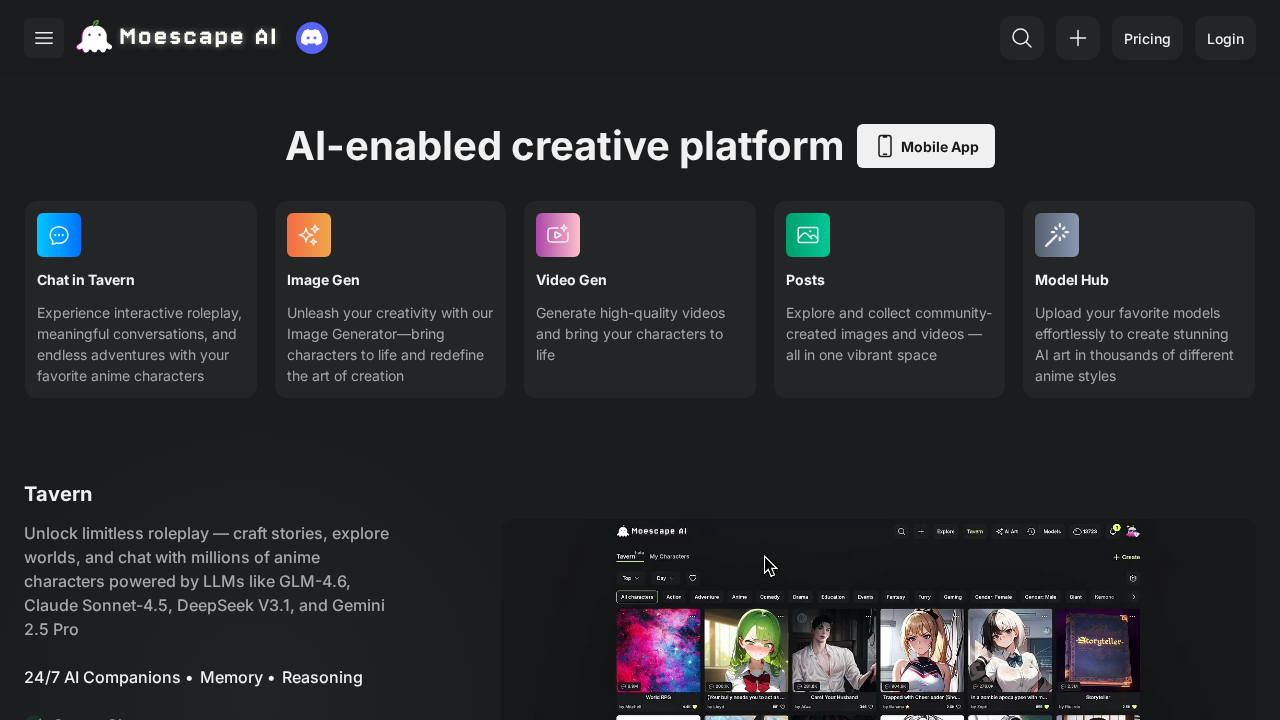Click the Video Gen icon
Viewport: 1280px width, 720px height.
(558, 235)
